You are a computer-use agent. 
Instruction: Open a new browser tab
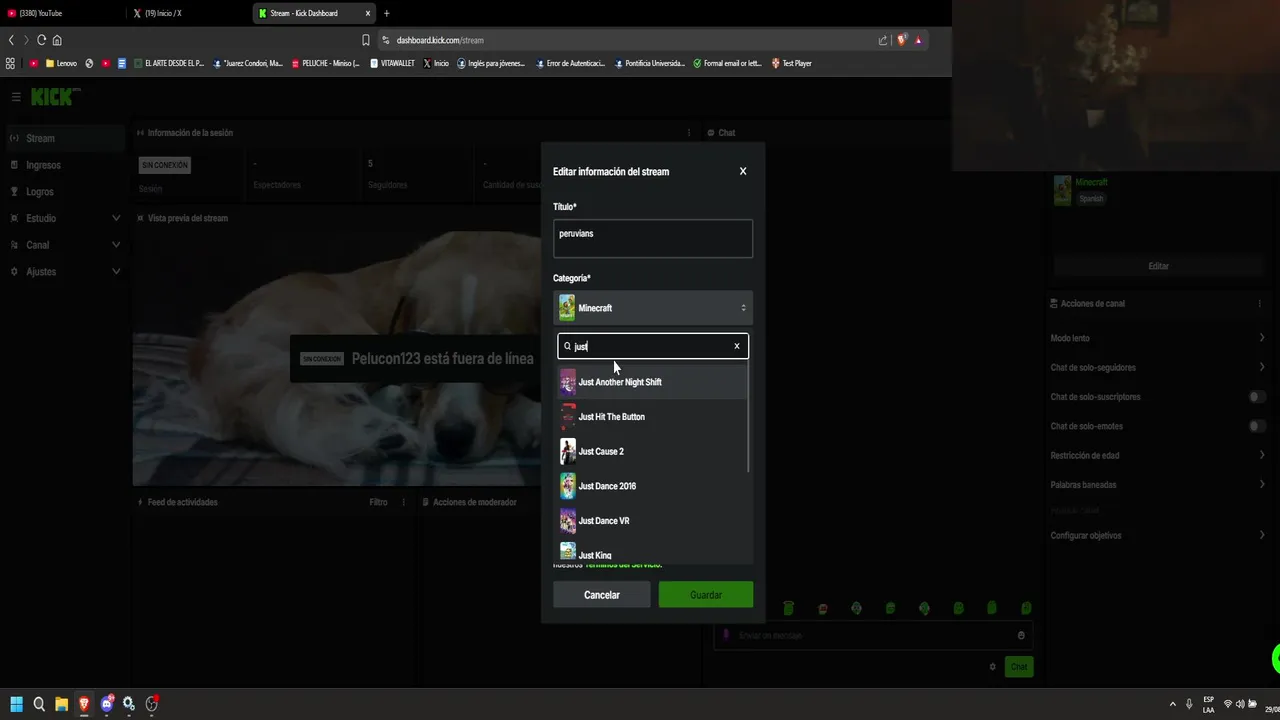coord(387,13)
